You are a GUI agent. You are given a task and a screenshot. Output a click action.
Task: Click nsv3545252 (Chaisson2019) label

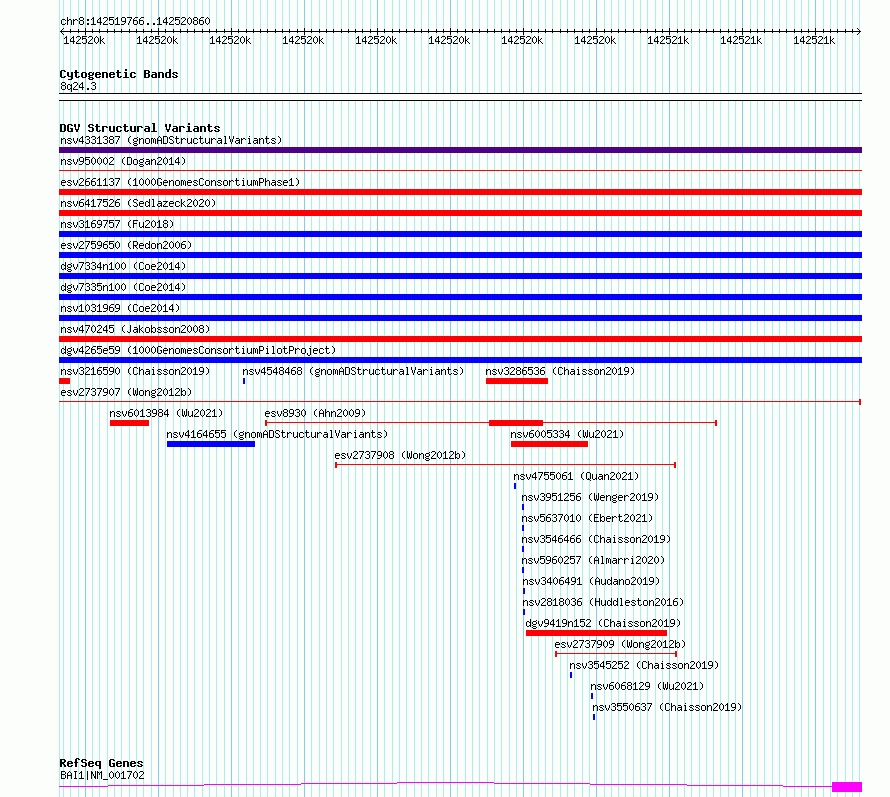coord(644,665)
